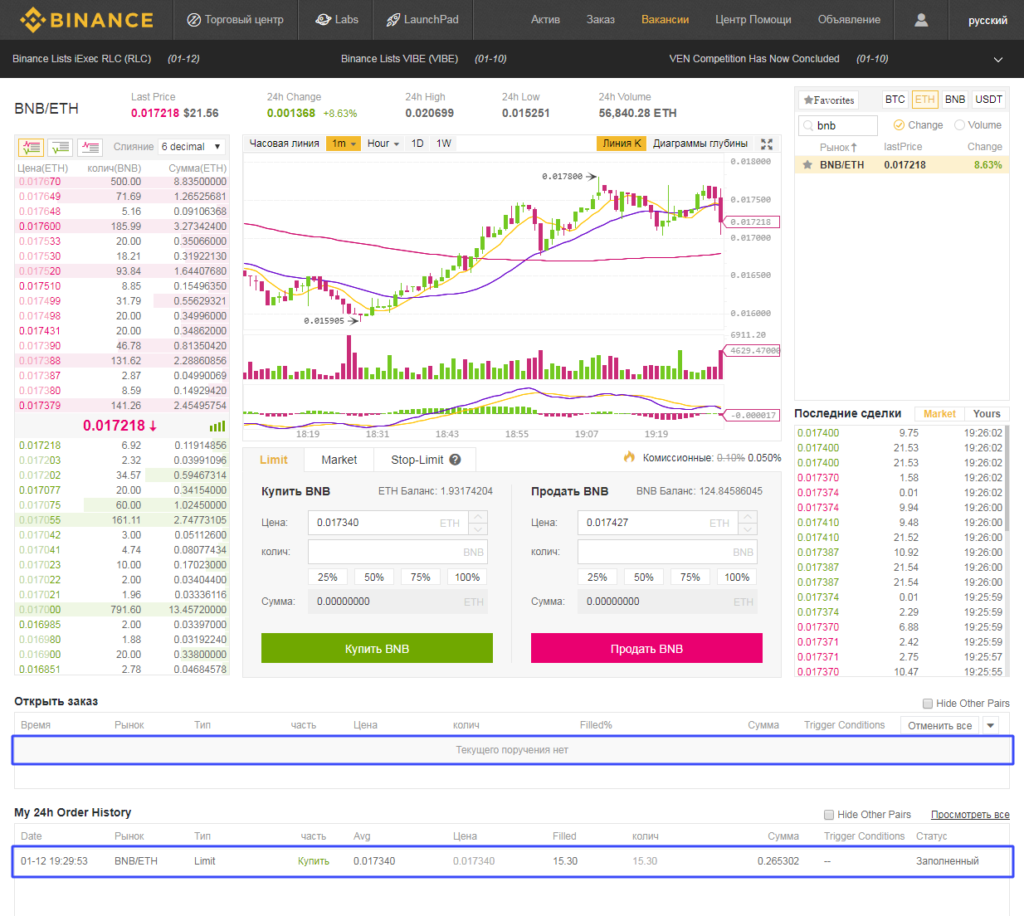Open Просмотреть все link
This screenshot has width=1024, height=916.
970,814
